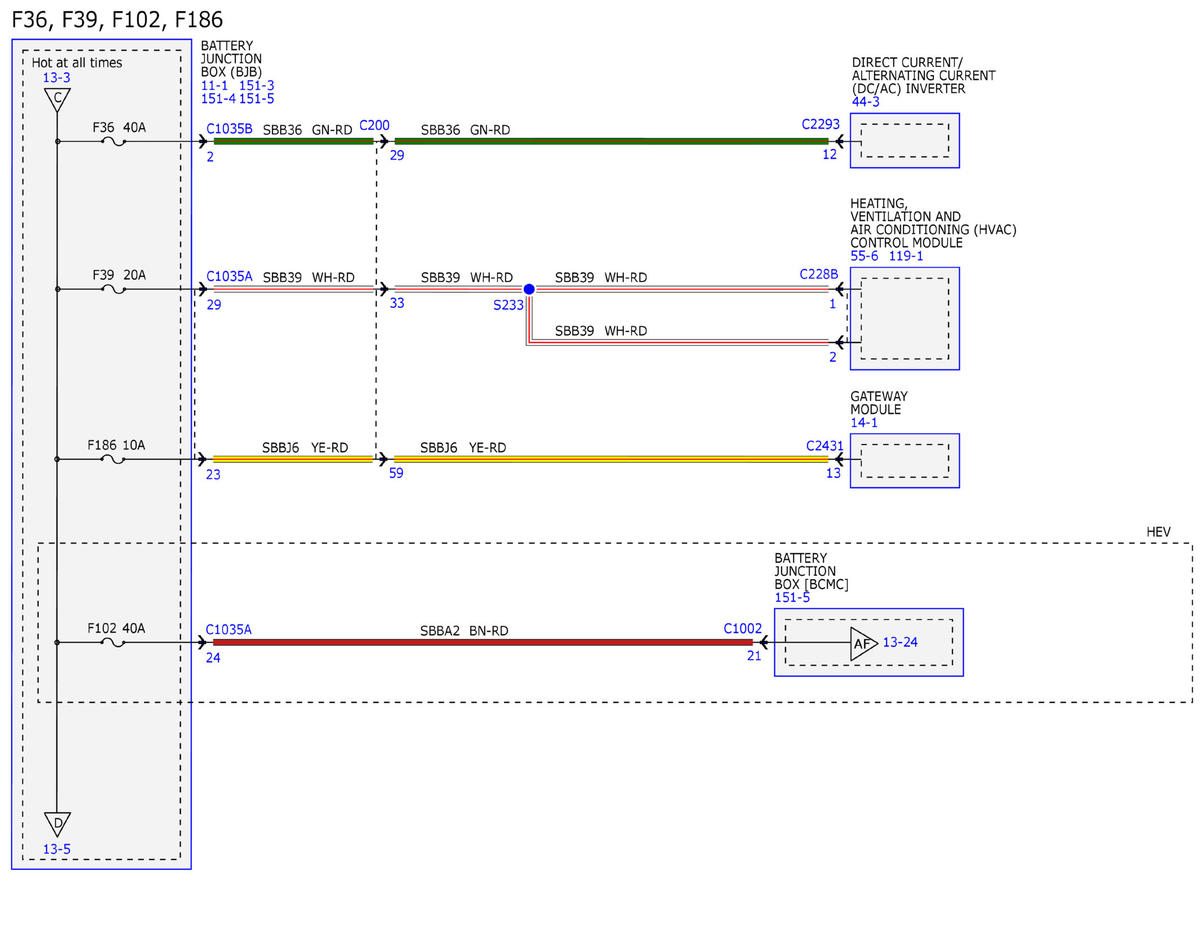Click pin number 12 at C2293
This screenshot has width=1200, height=927.
coord(830,155)
